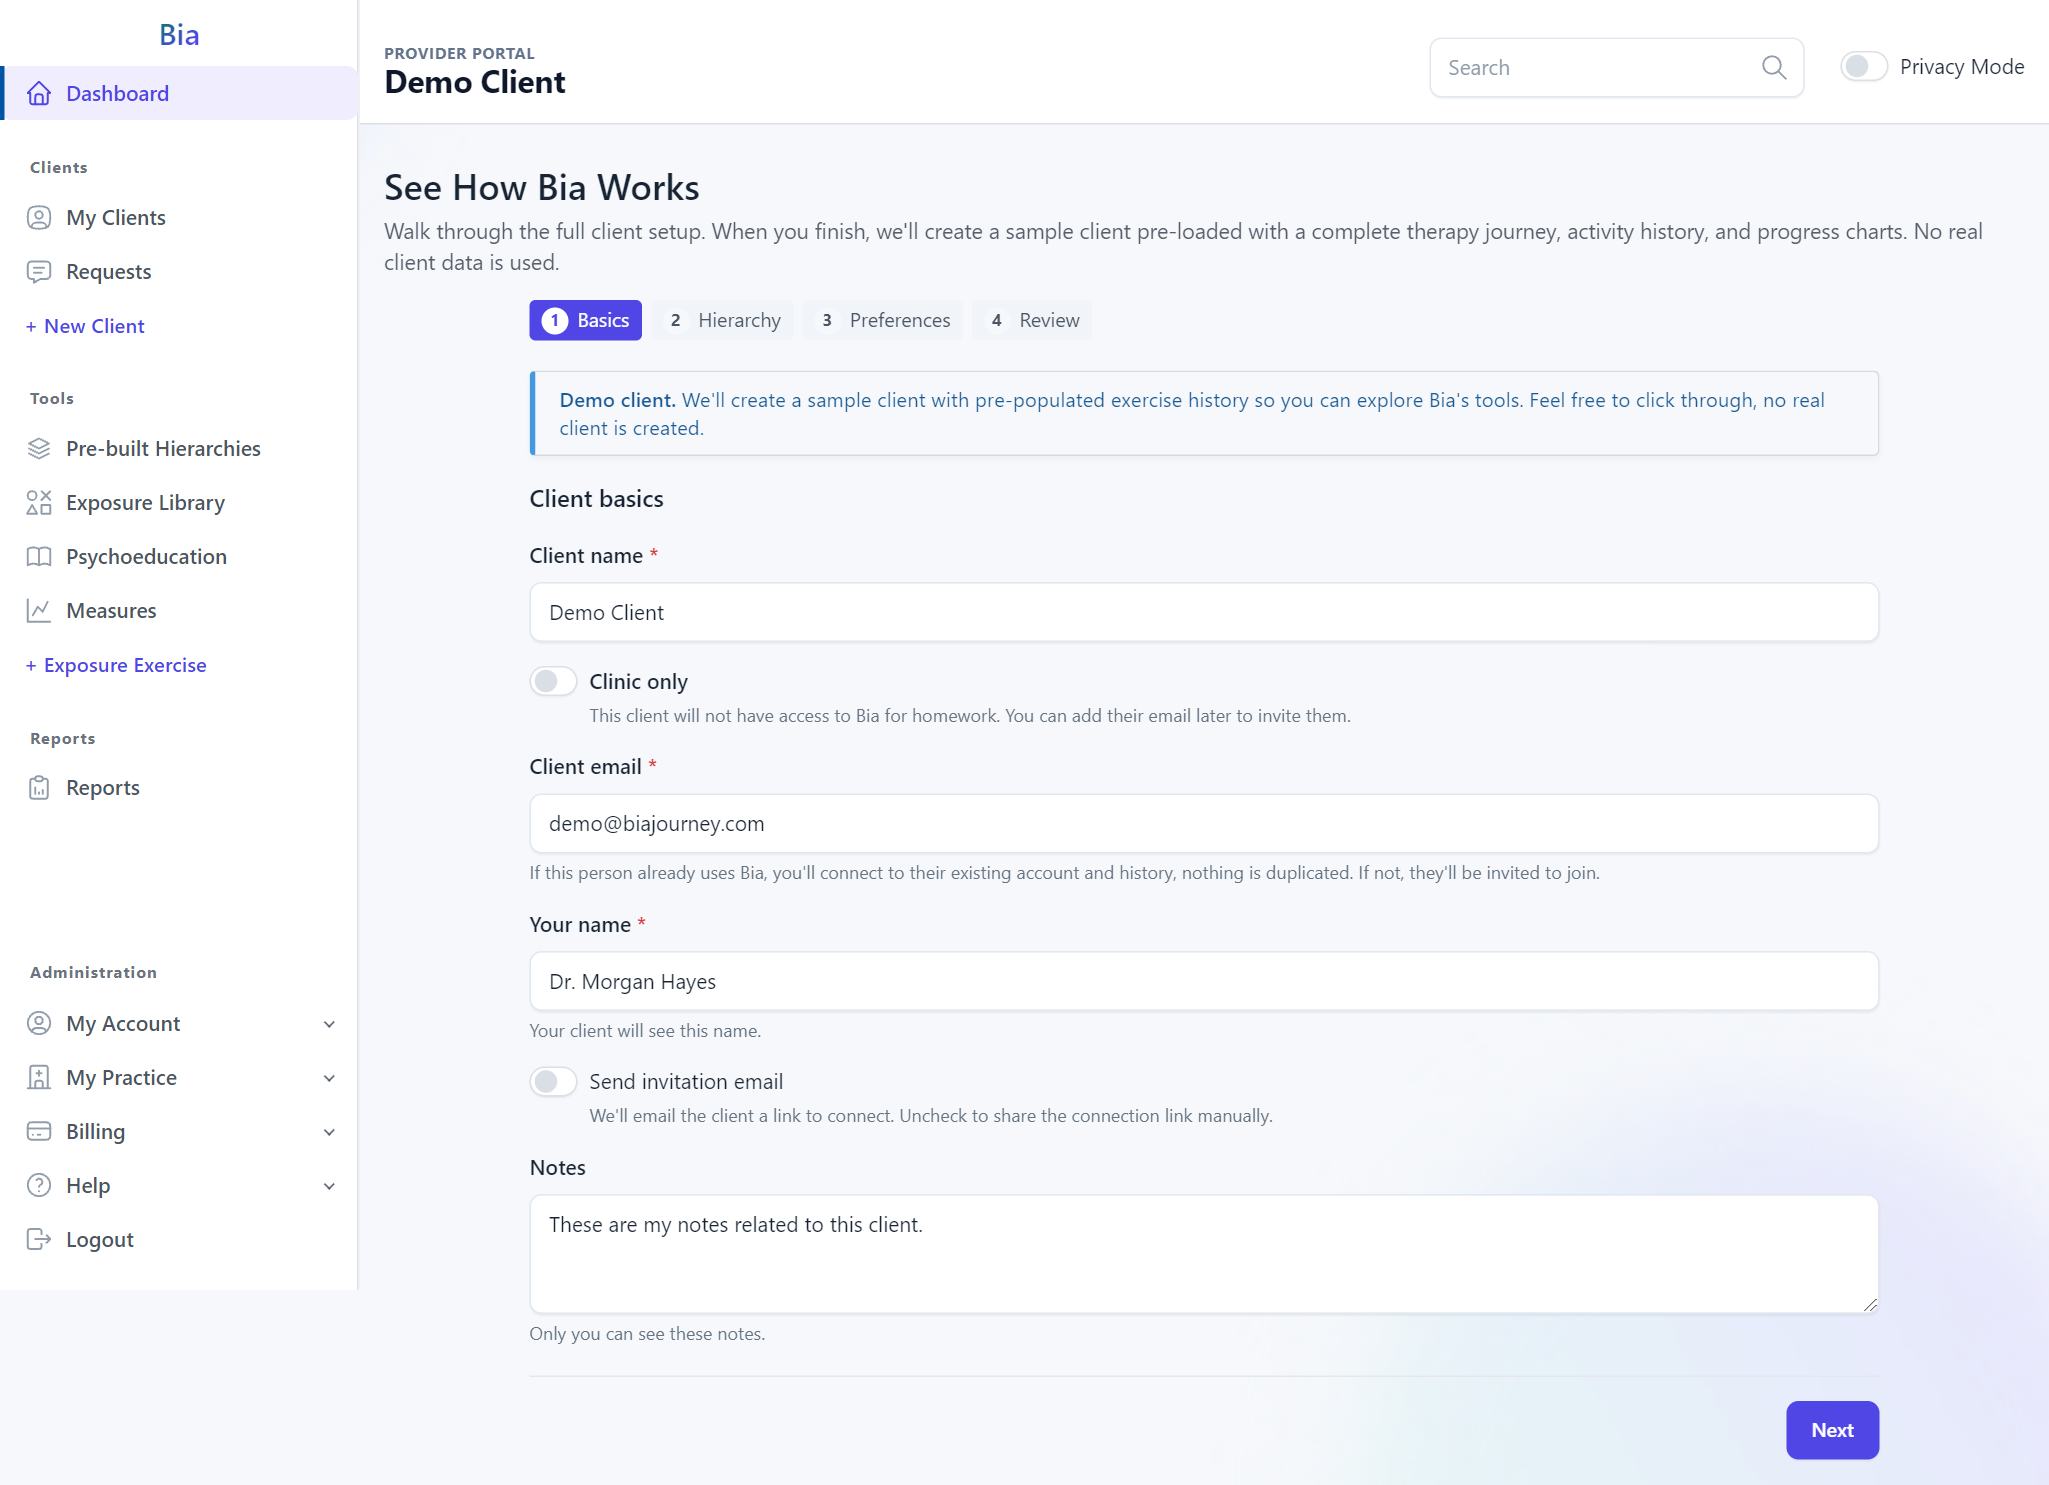This screenshot has height=1485, width=2049.
Task: Expand the Help chevron
Action: (329, 1186)
